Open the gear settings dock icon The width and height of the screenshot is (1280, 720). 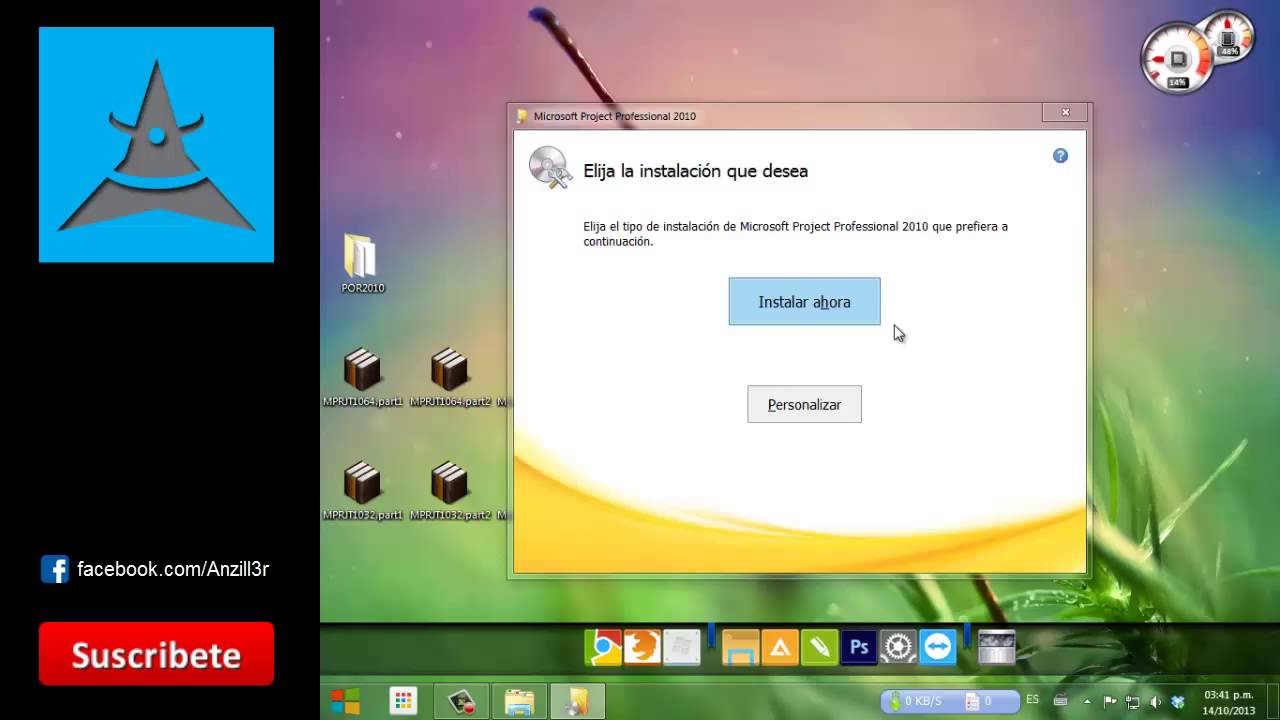point(898,648)
